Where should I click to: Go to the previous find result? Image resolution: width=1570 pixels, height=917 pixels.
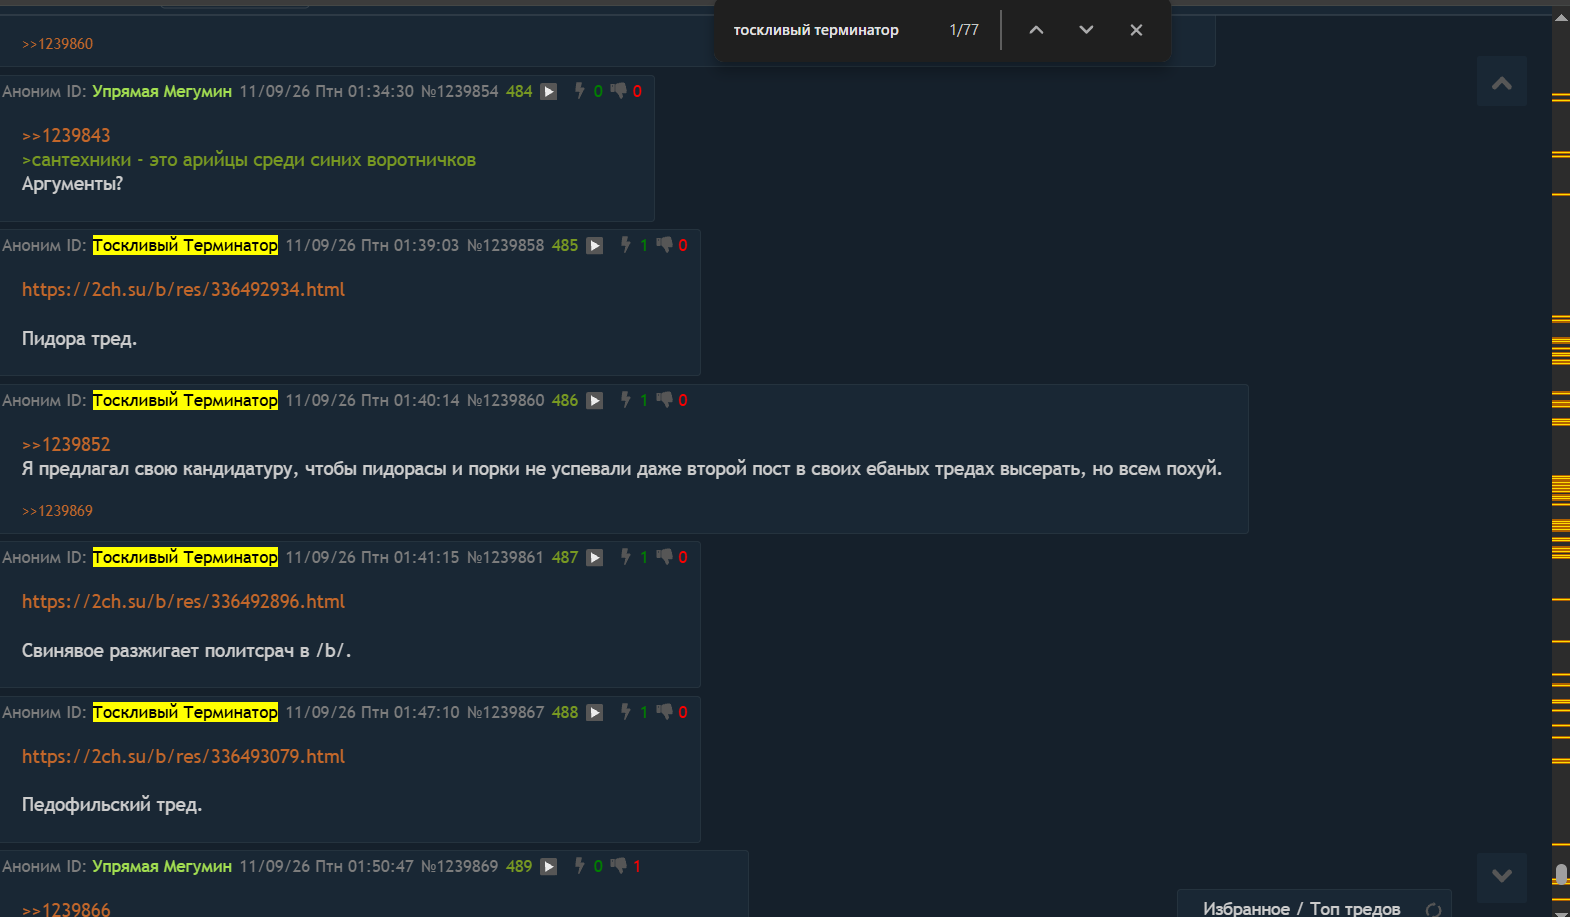pyautogui.click(x=1036, y=30)
